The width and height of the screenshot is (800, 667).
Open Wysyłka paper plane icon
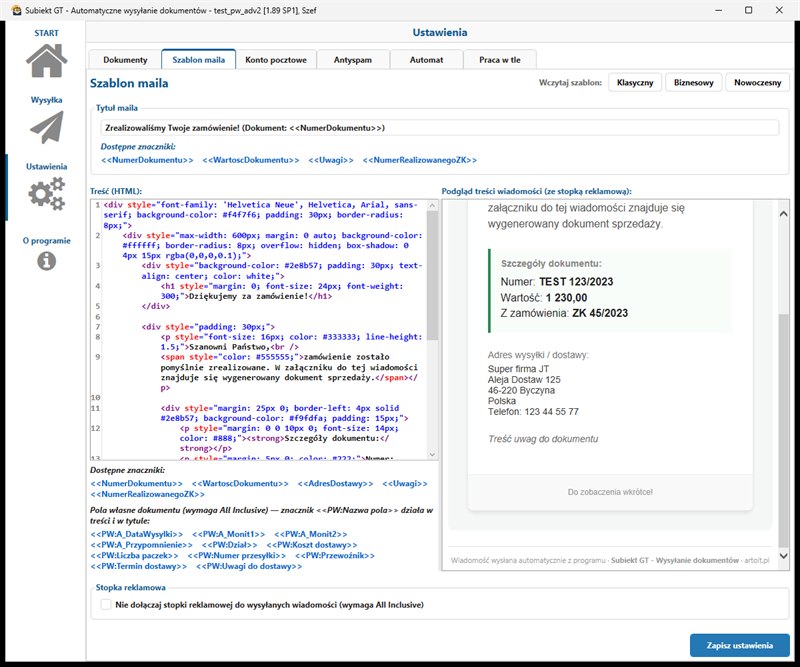pos(46,128)
